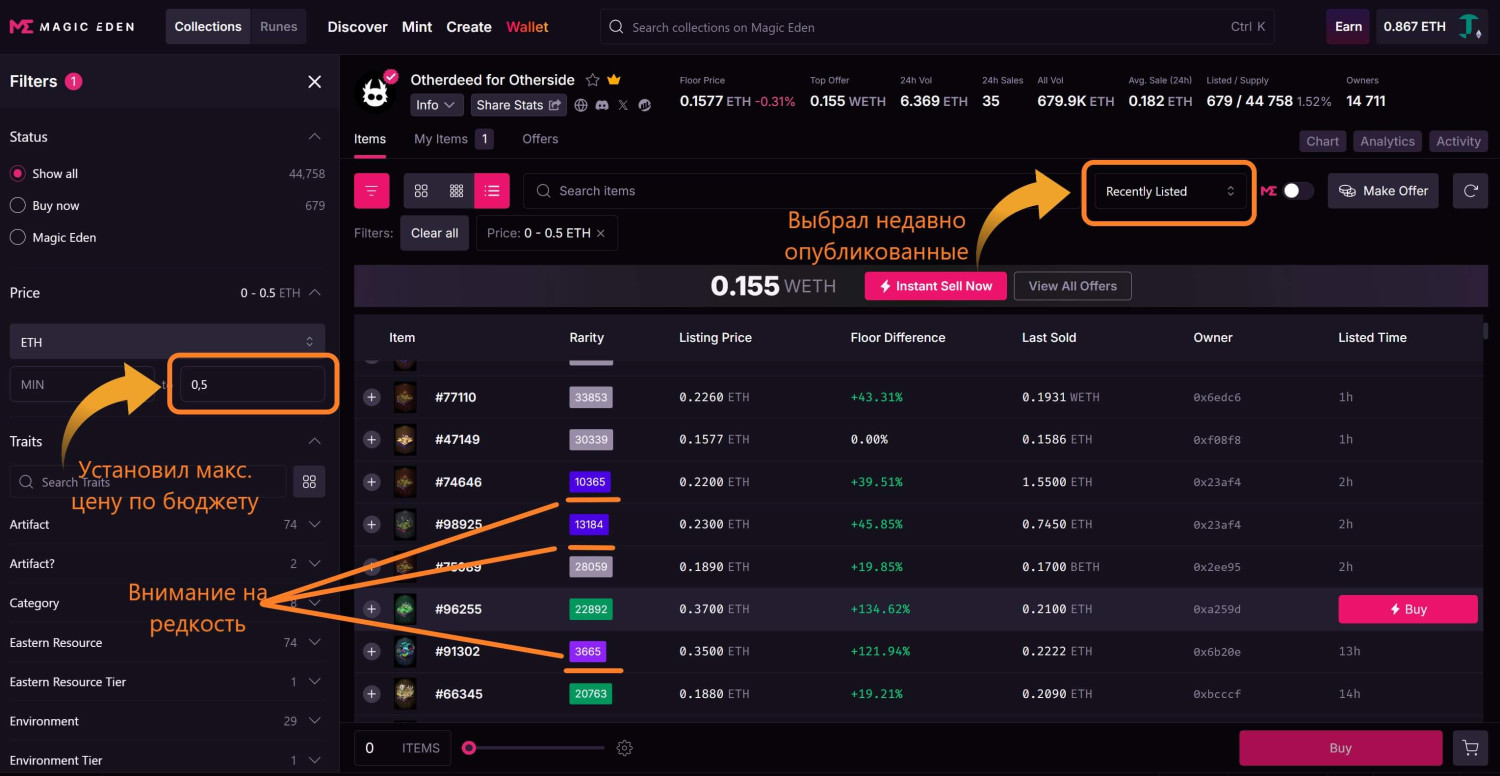Open the shopping cart icon
Image resolution: width=1500 pixels, height=776 pixels.
click(x=1470, y=748)
